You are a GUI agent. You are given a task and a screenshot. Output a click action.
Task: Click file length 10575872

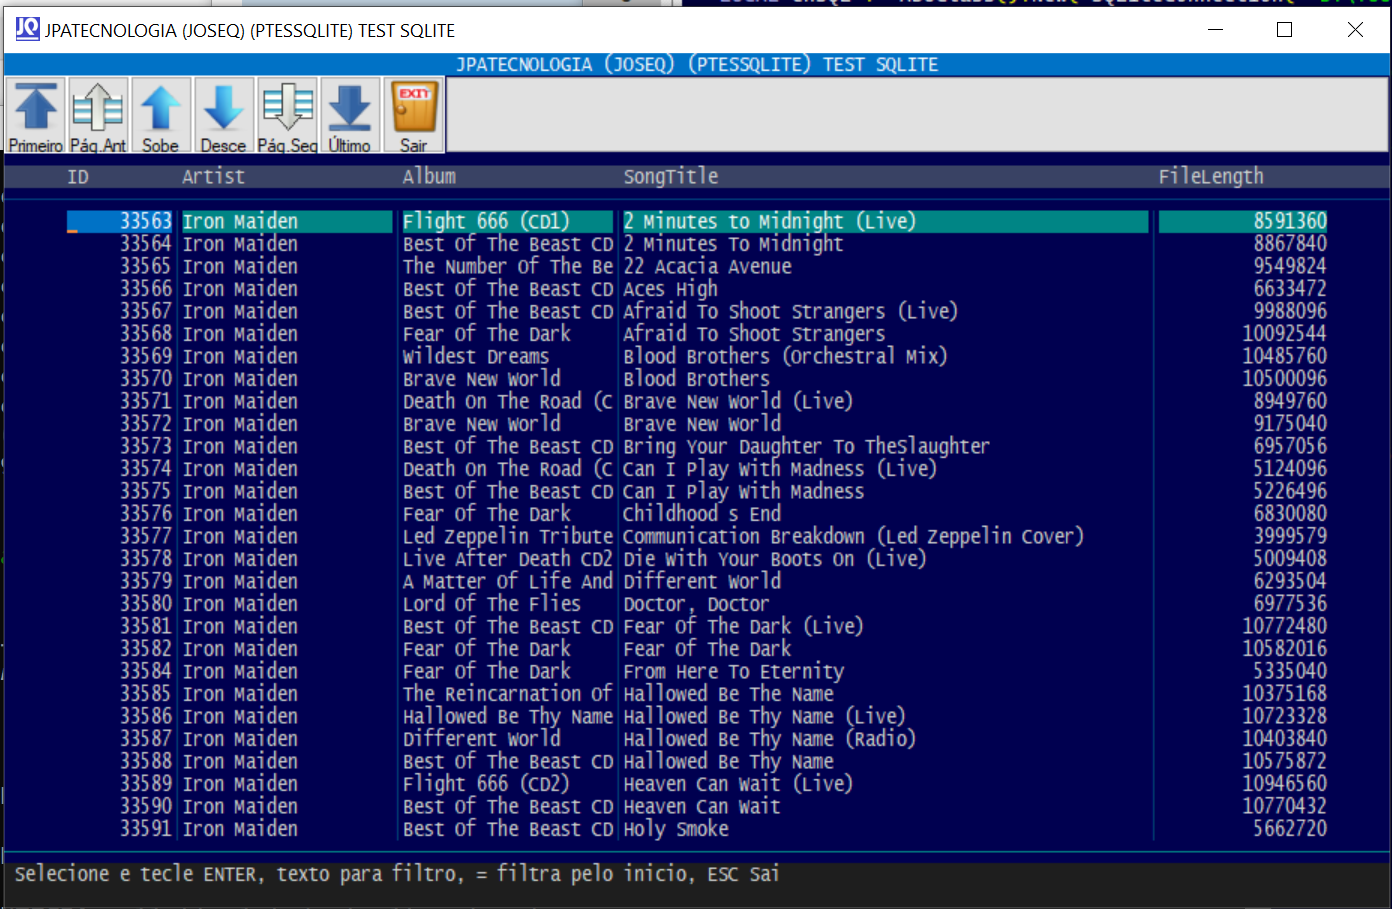point(1285,761)
